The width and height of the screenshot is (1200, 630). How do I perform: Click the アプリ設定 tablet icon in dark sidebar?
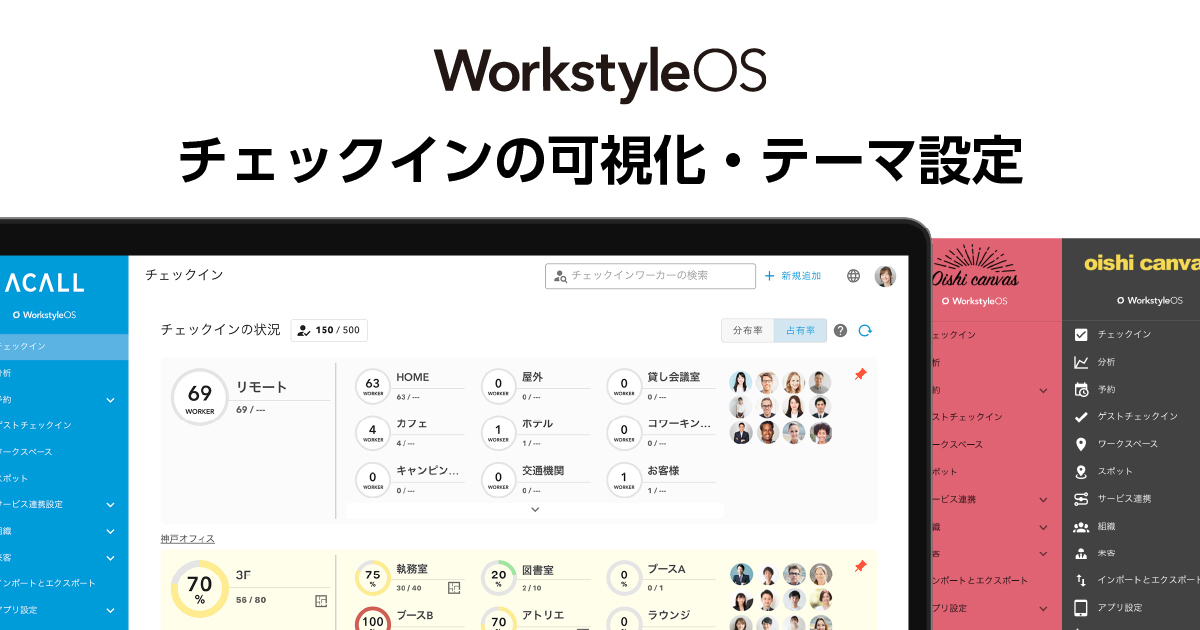1080,607
